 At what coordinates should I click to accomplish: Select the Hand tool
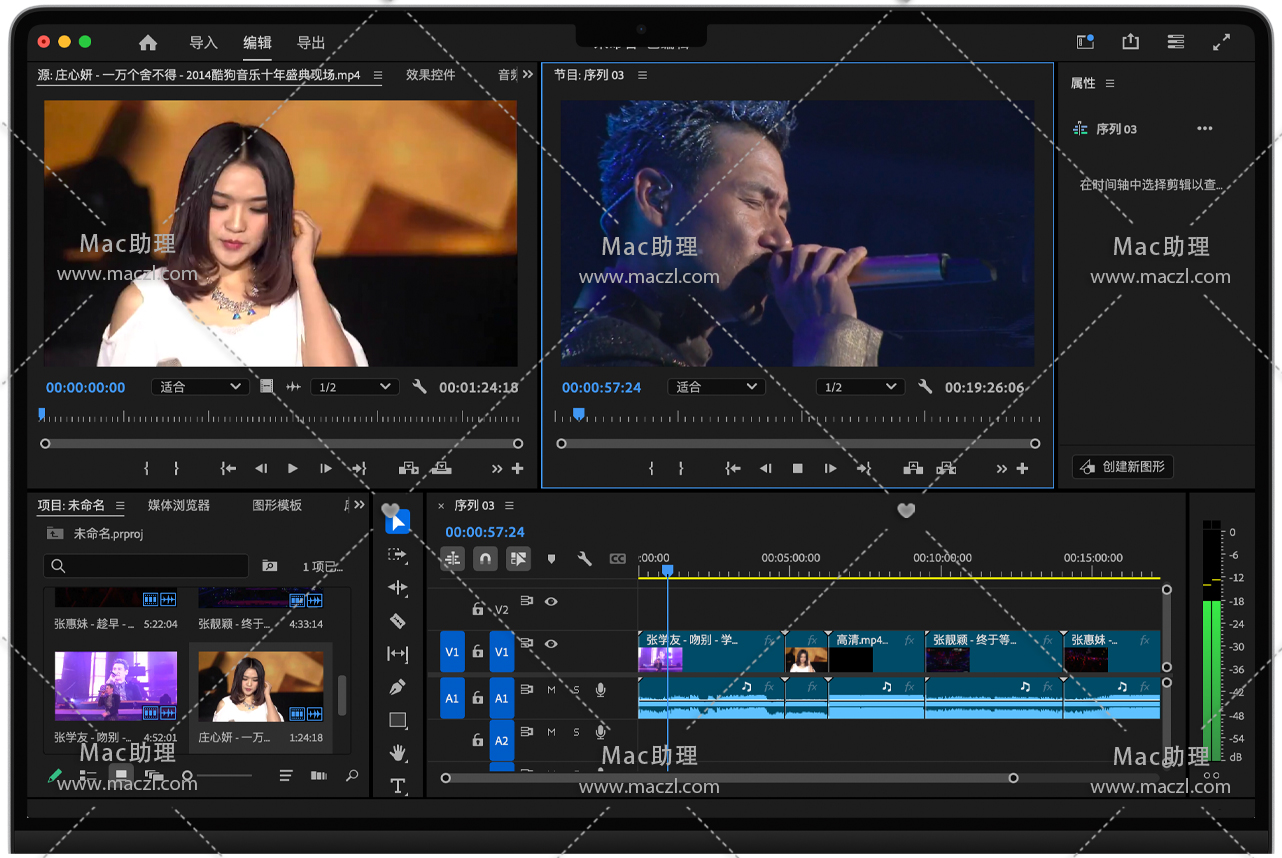pos(397,752)
